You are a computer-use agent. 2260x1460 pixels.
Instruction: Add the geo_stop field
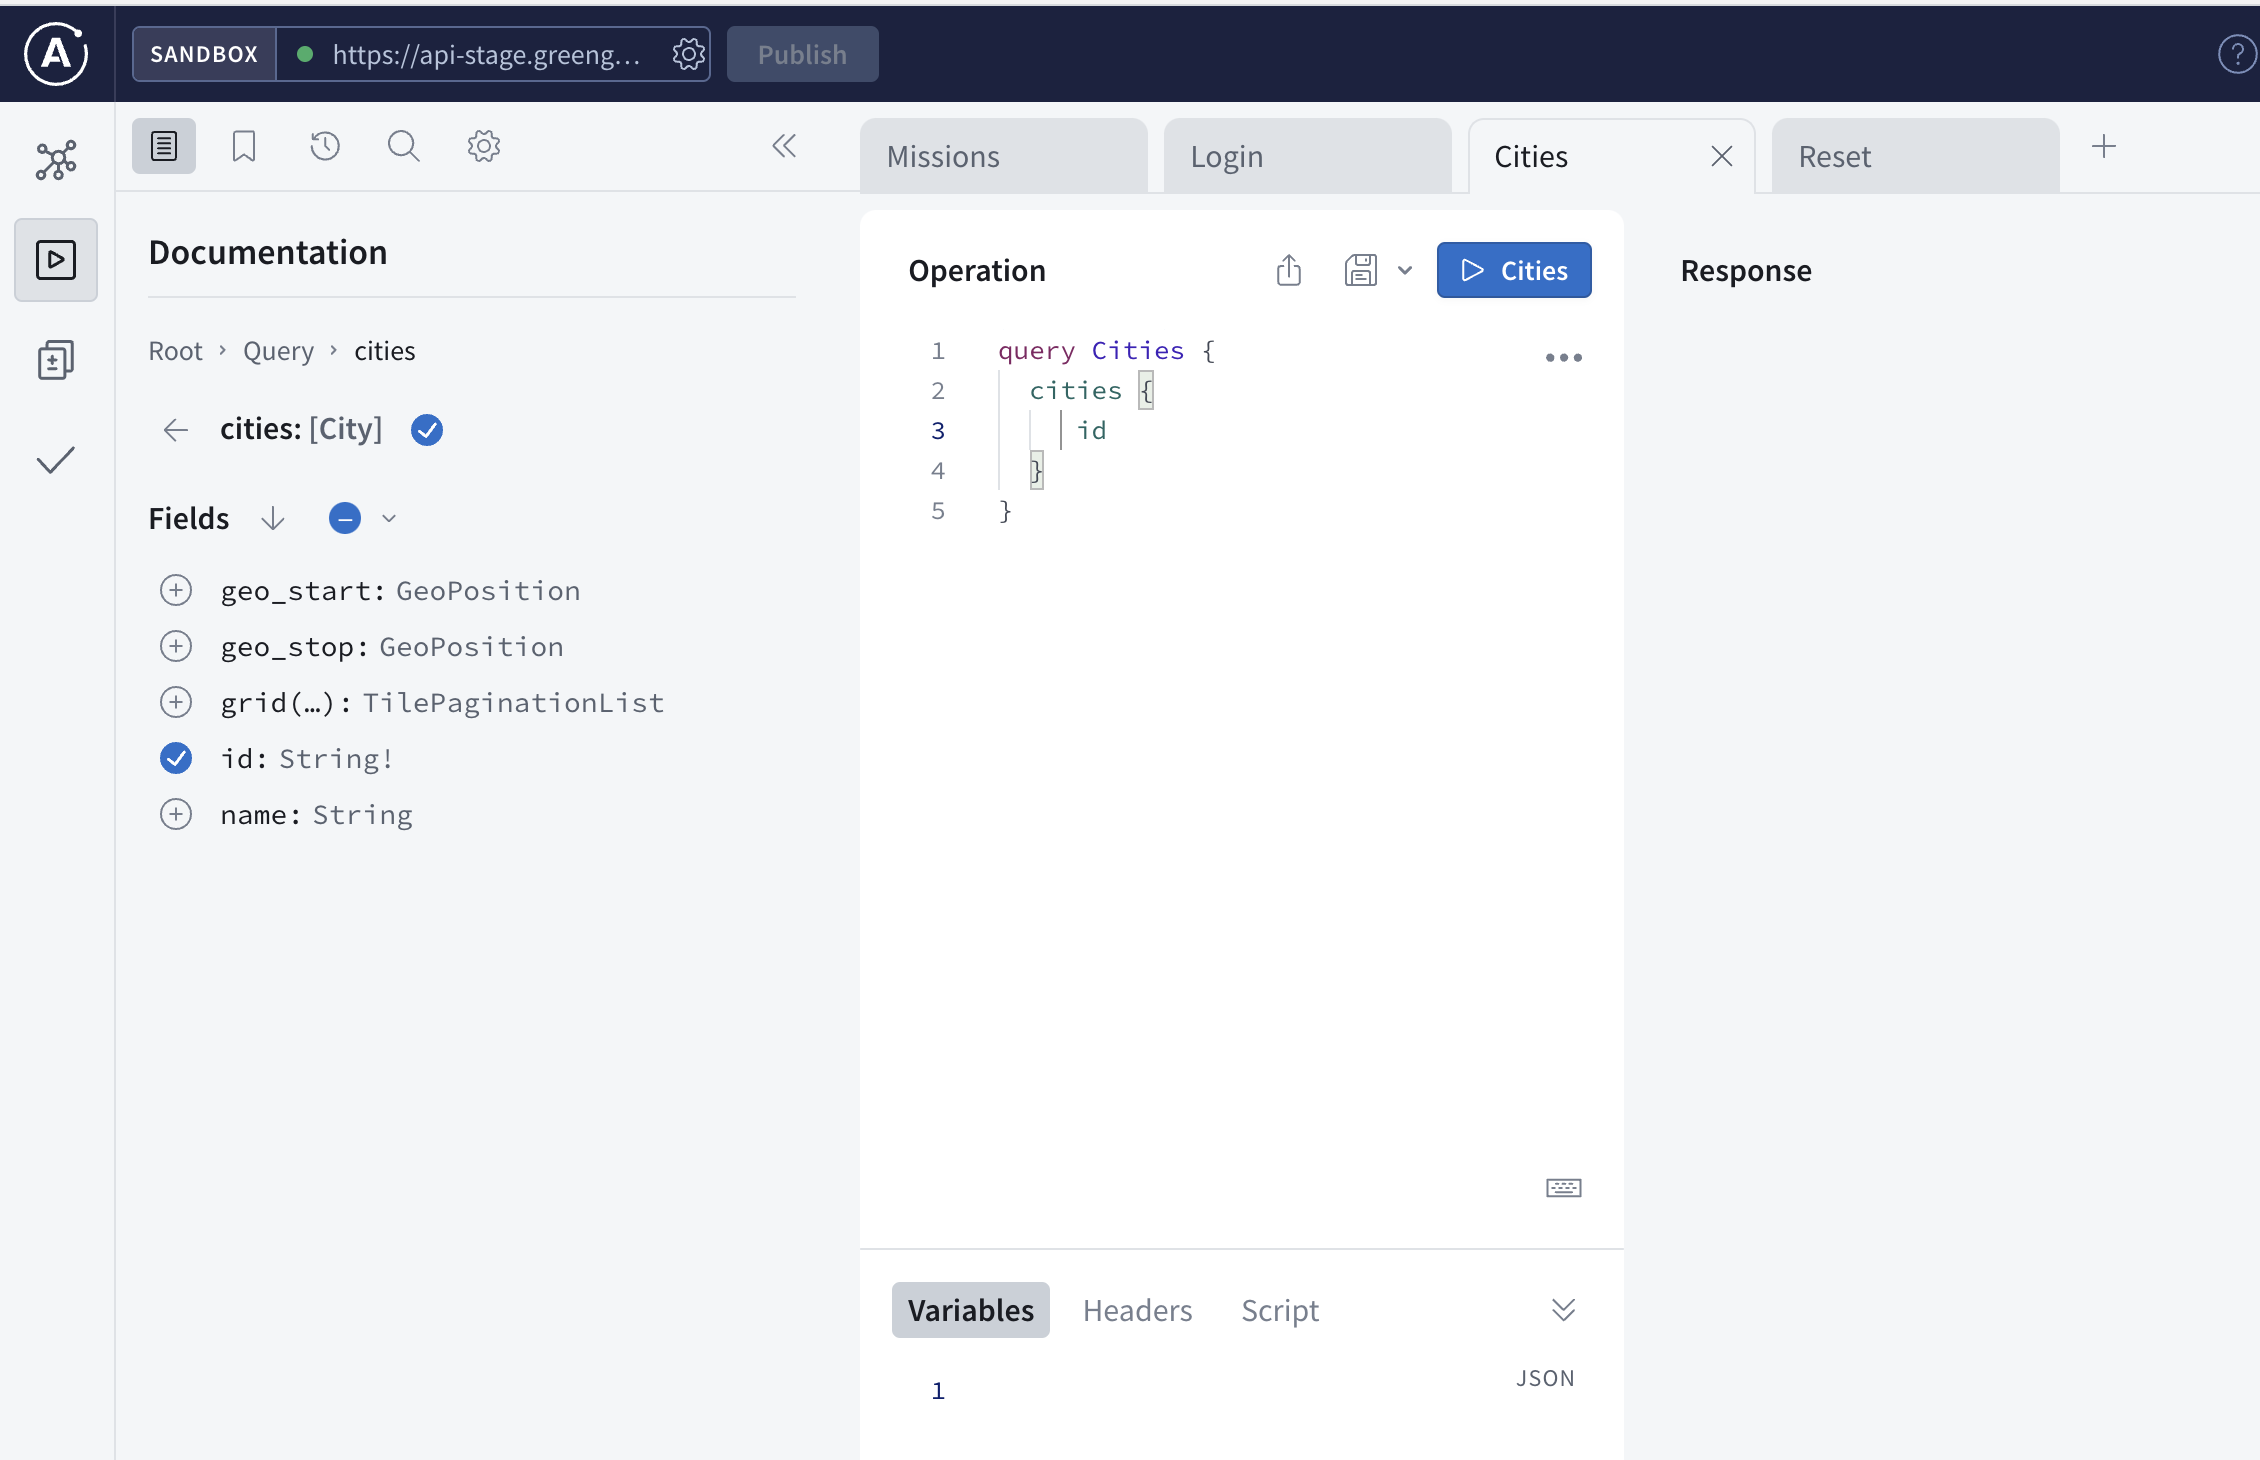point(176,646)
